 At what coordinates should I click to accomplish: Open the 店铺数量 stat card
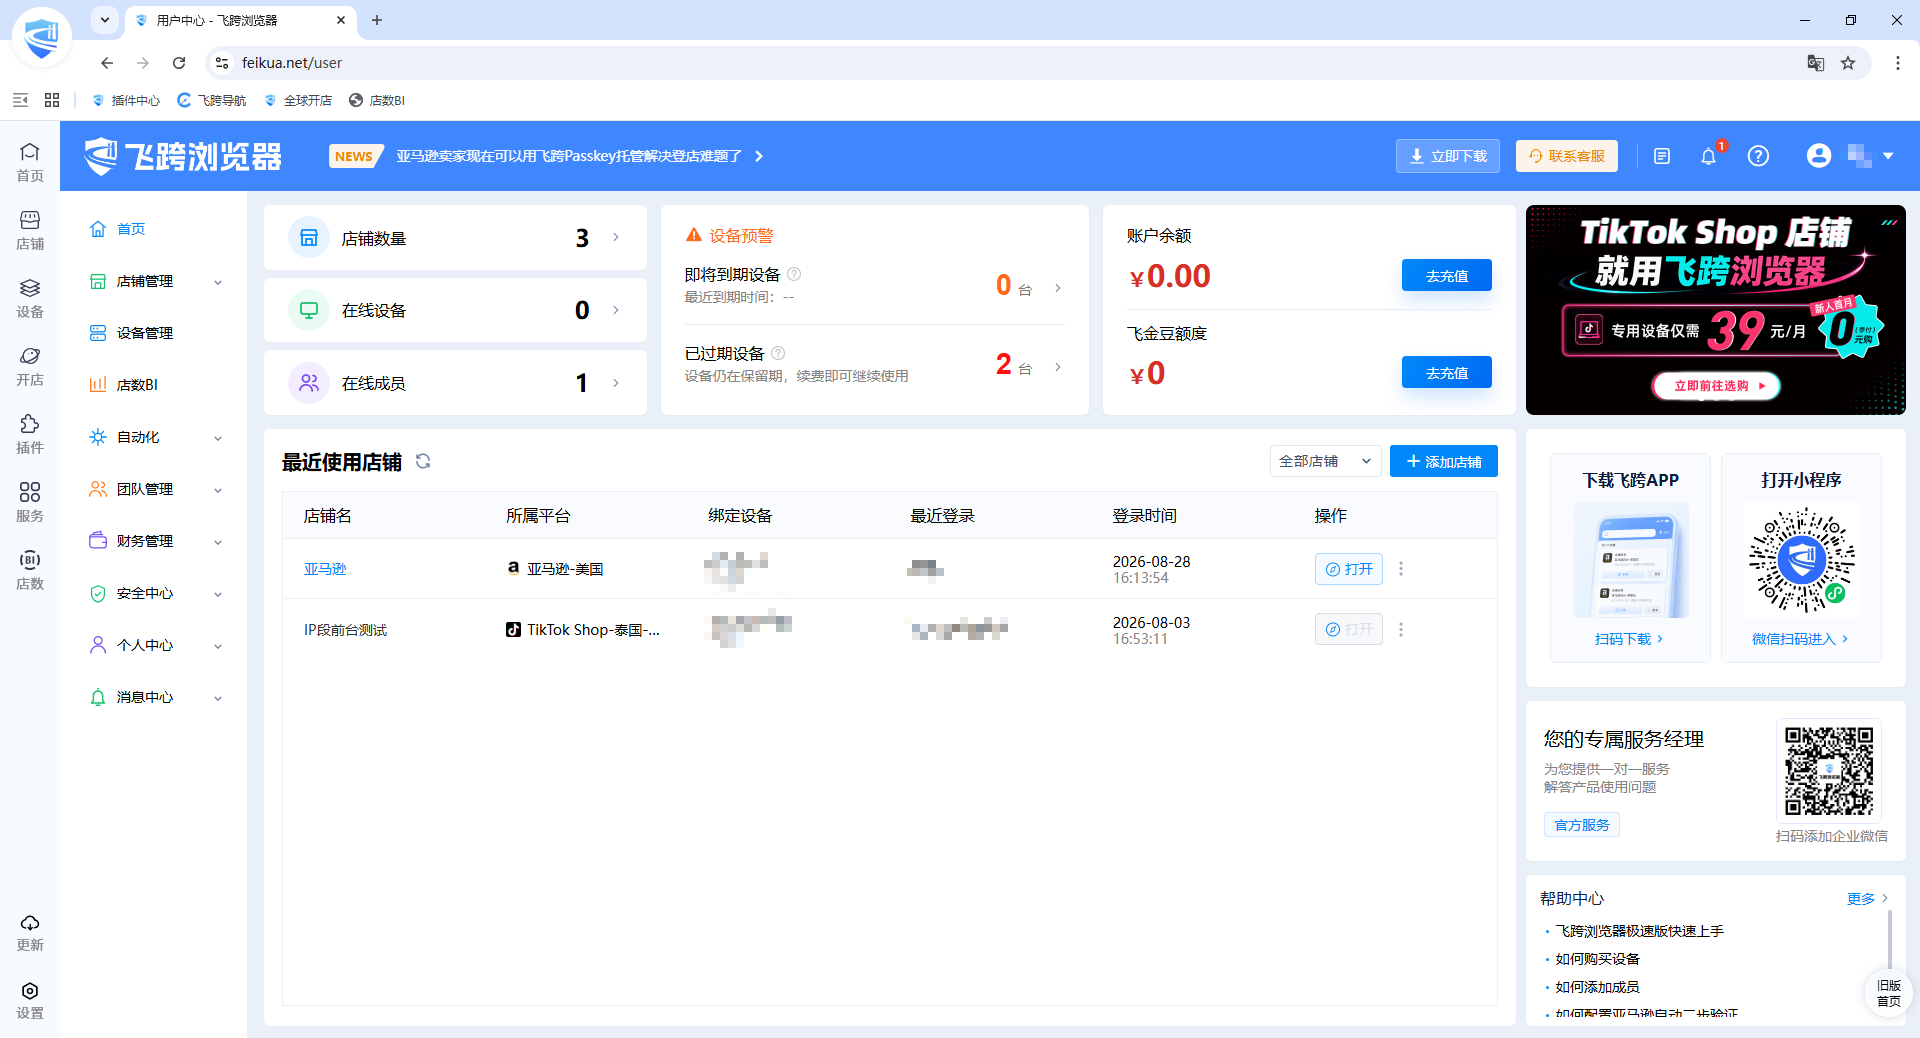[455, 238]
